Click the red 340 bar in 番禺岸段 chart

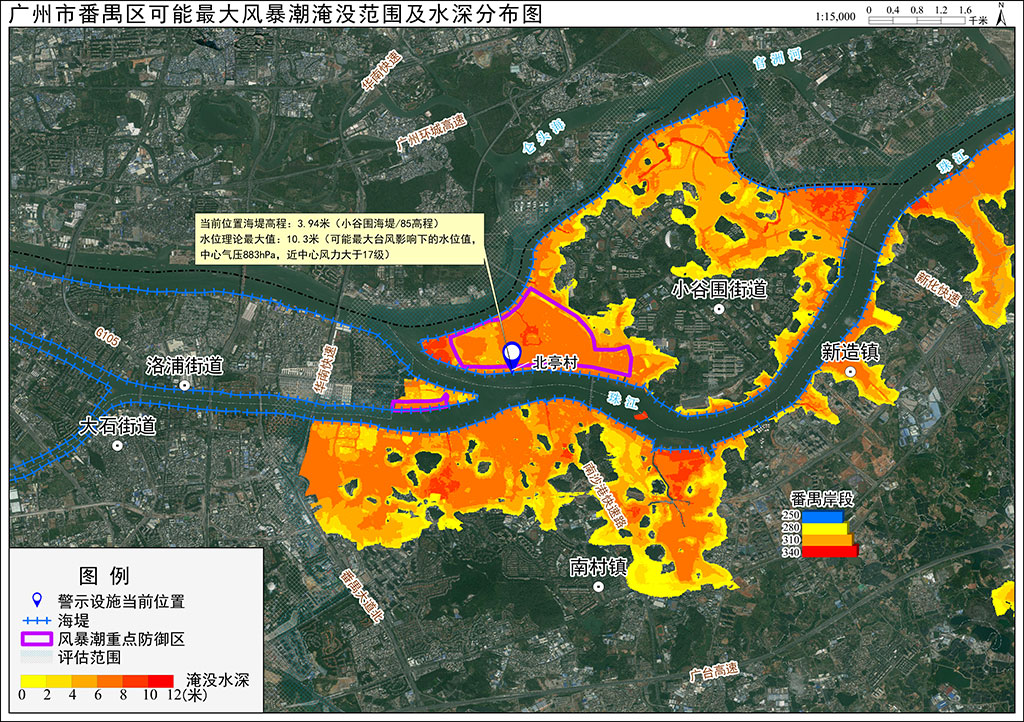click(x=829, y=552)
